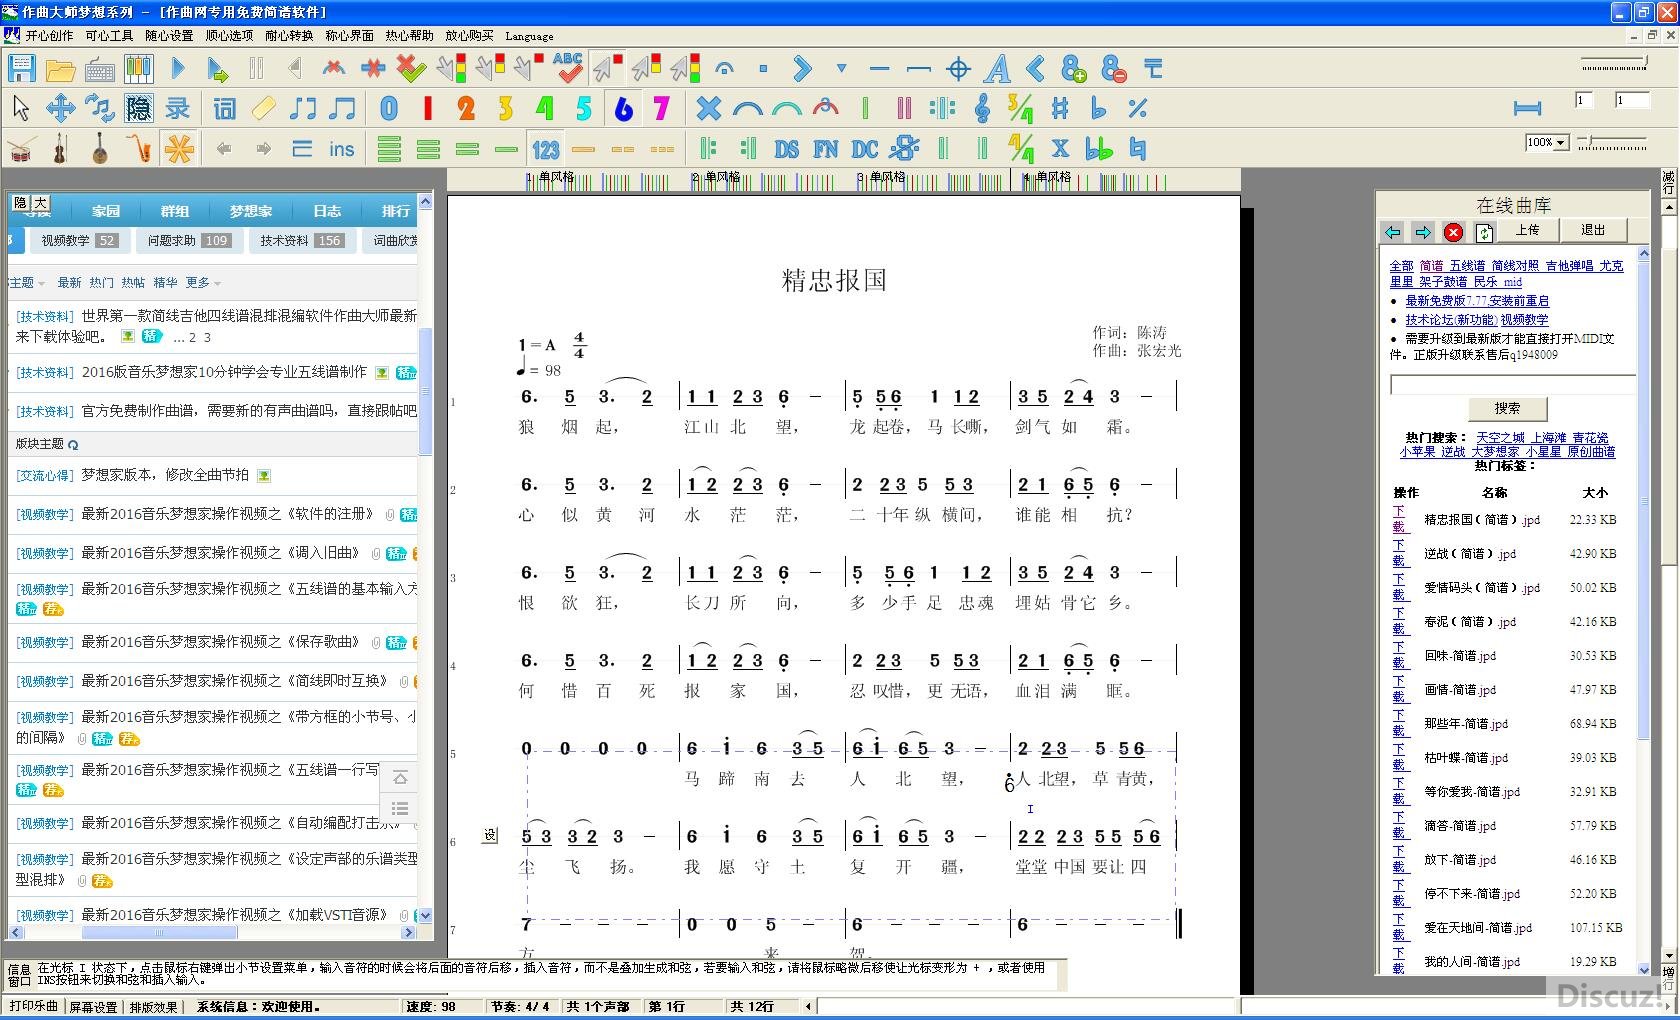The height and width of the screenshot is (1020, 1680).
Task: Remove a voice with 8 minus icon
Action: 1113,69
